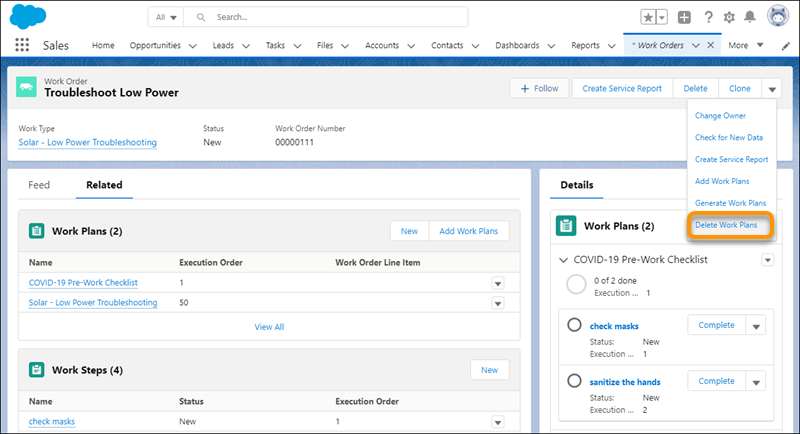Open the search scope All dropdown
This screenshot has width=800, height=434.
(x=166, y=17)
